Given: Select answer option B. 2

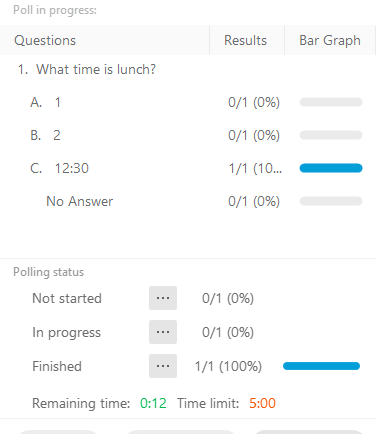Looking at the screenshot, I should pyautogui.click(x=45, y=135).
